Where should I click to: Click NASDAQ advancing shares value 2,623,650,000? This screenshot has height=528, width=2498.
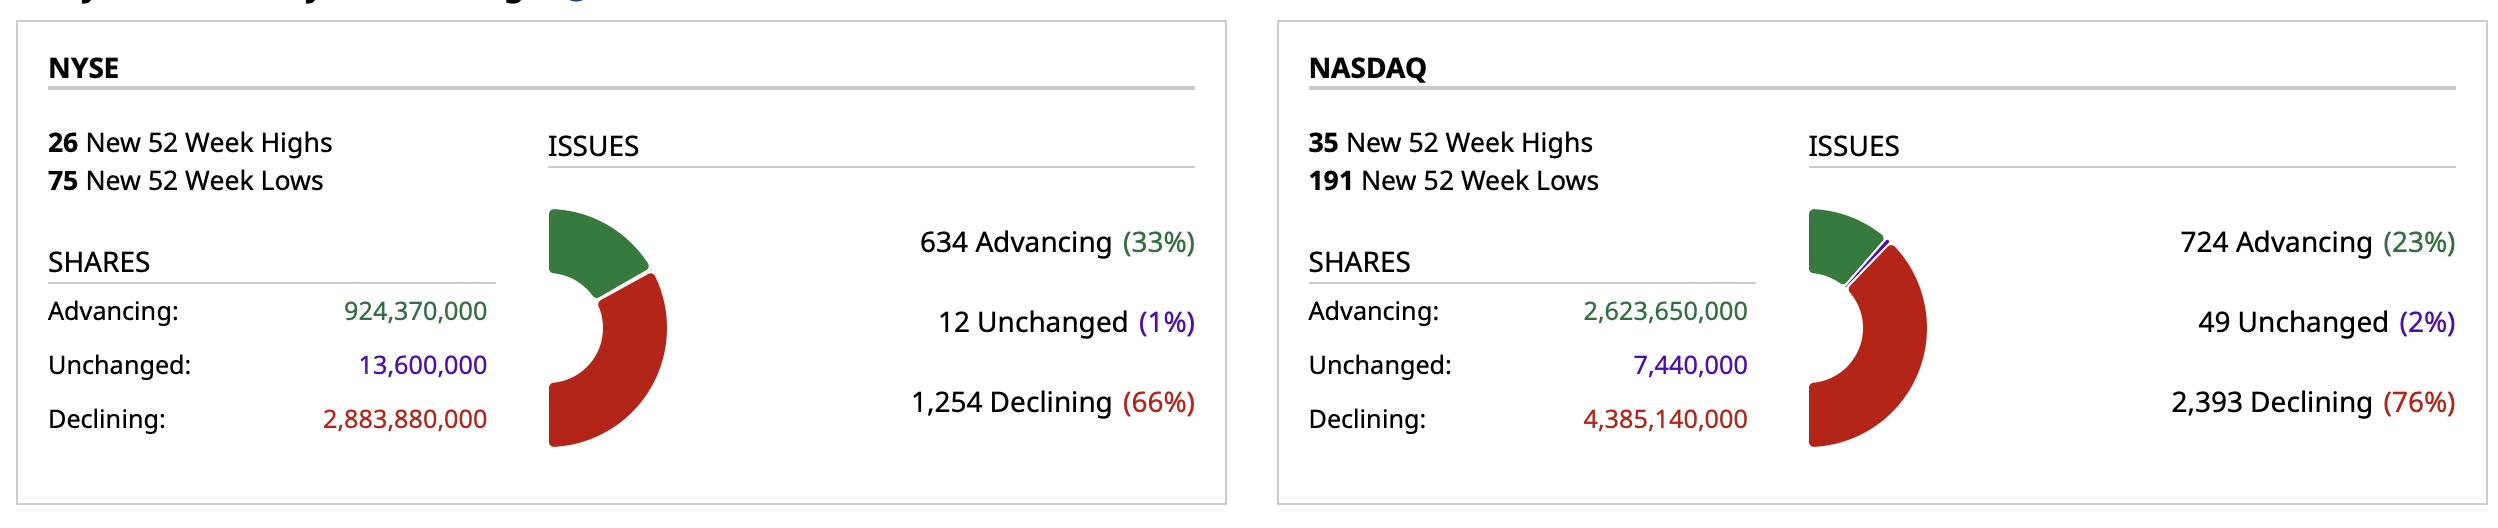click(1665, 311)
